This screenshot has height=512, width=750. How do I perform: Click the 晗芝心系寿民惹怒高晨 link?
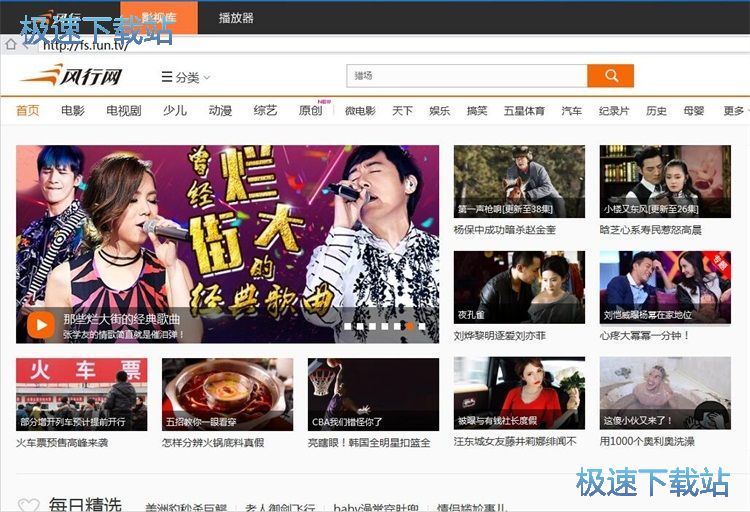[651, 230]
